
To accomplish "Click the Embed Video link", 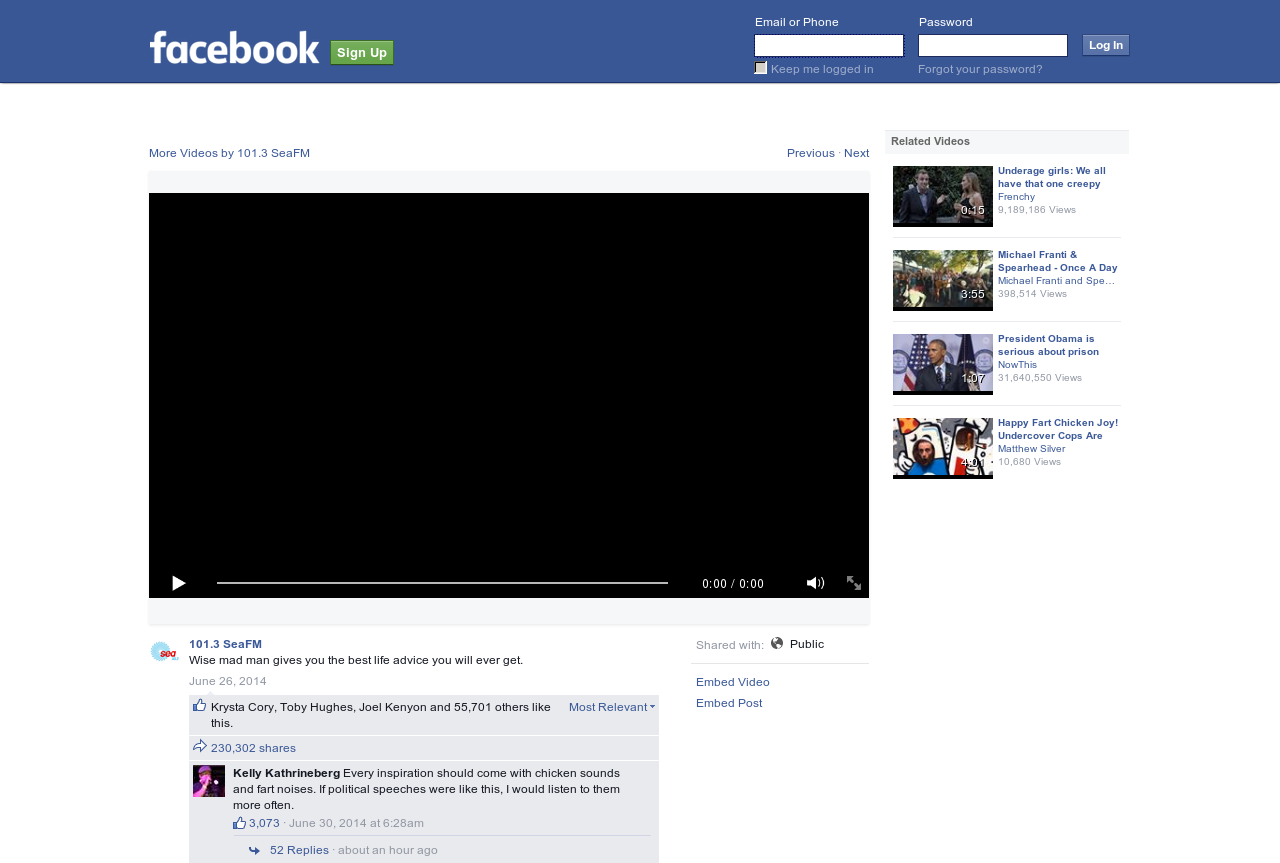I will pyautogui.click(x=733, y=682).
